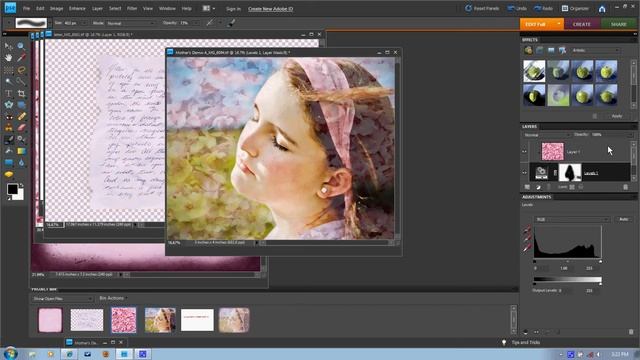This screenshot has height=360, width=640.
Task: Select the Blur droplet tool
Action: coord(21,163)
